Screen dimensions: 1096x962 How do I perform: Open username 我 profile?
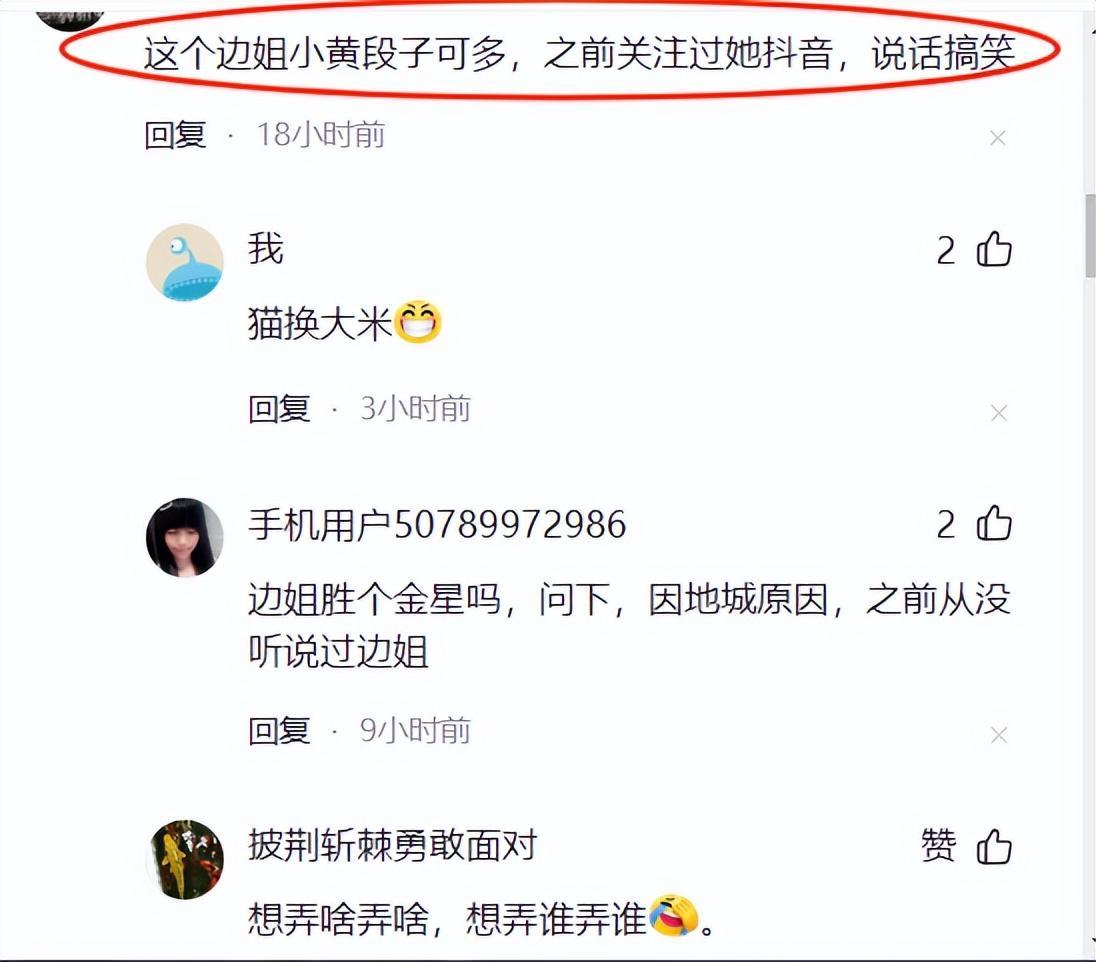point(266,249)
